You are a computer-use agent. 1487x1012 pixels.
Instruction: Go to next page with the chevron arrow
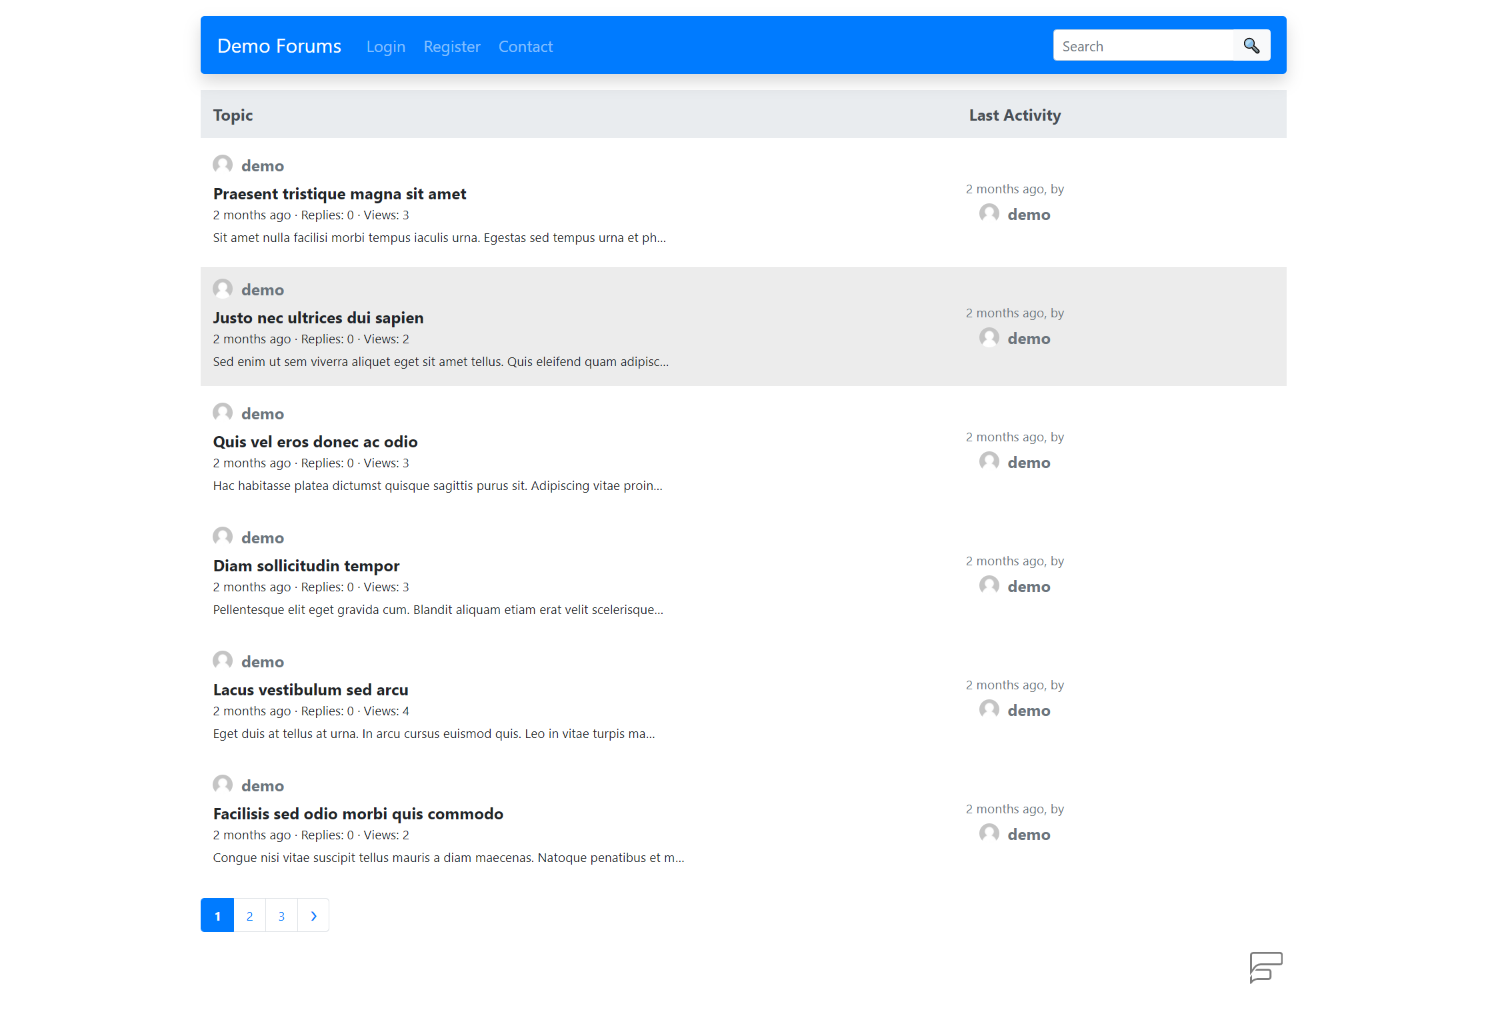pyautogui.click(x=313, y=916)
